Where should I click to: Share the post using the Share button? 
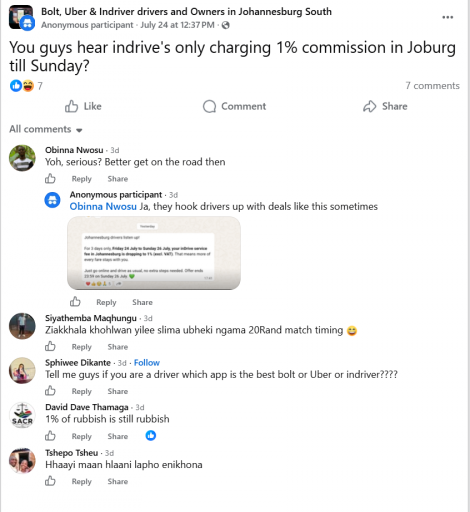tap(385, 106)
